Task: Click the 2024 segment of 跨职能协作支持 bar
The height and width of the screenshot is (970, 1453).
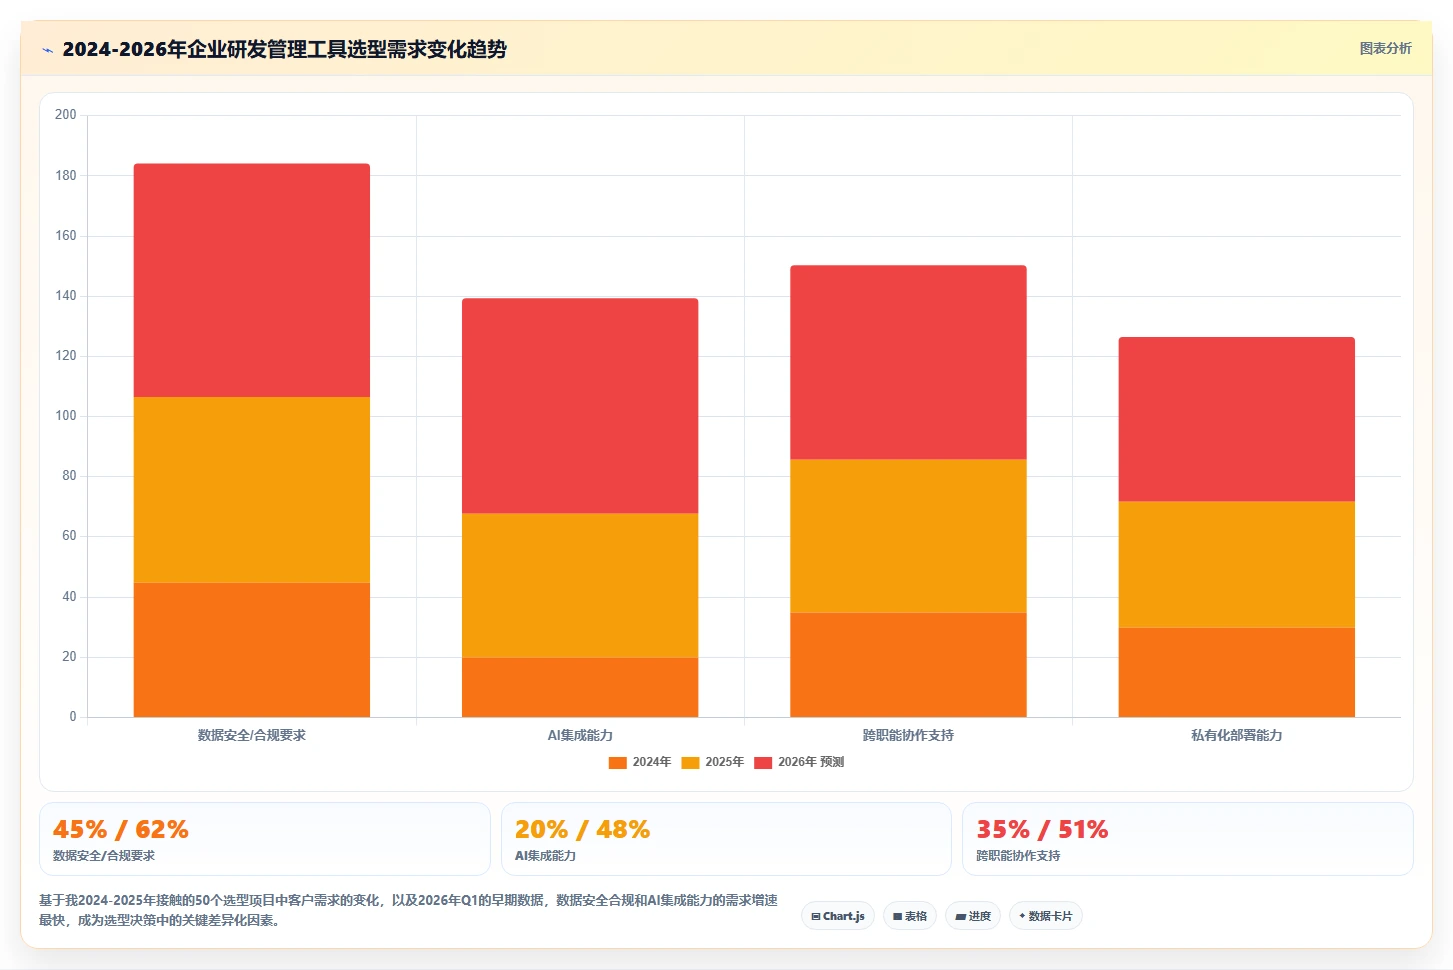Action: pos(908,665)
